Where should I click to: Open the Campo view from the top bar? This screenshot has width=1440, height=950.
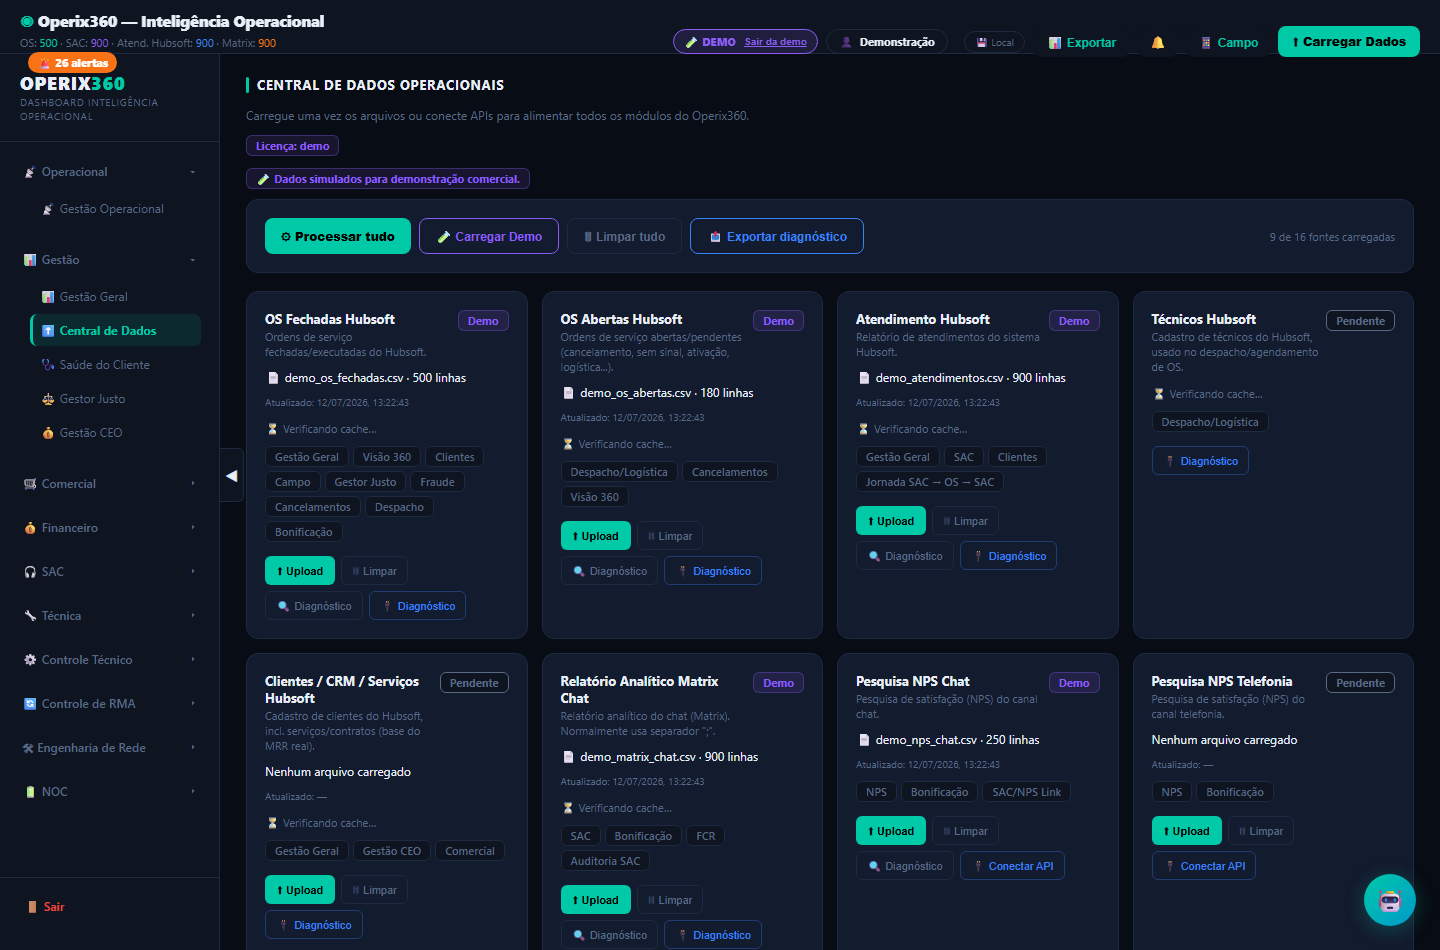pyautogui.click(x=1229, y=42)
